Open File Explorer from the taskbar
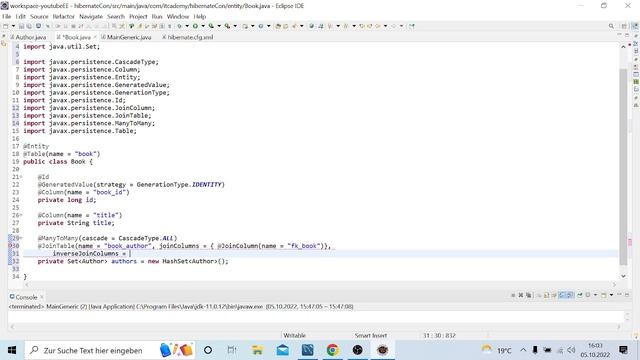The image size is (640, 360). (258, 350)
